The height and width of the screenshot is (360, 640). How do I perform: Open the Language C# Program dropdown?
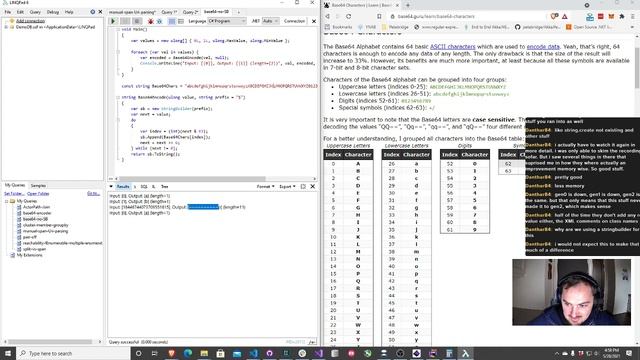tap(227, 21)
